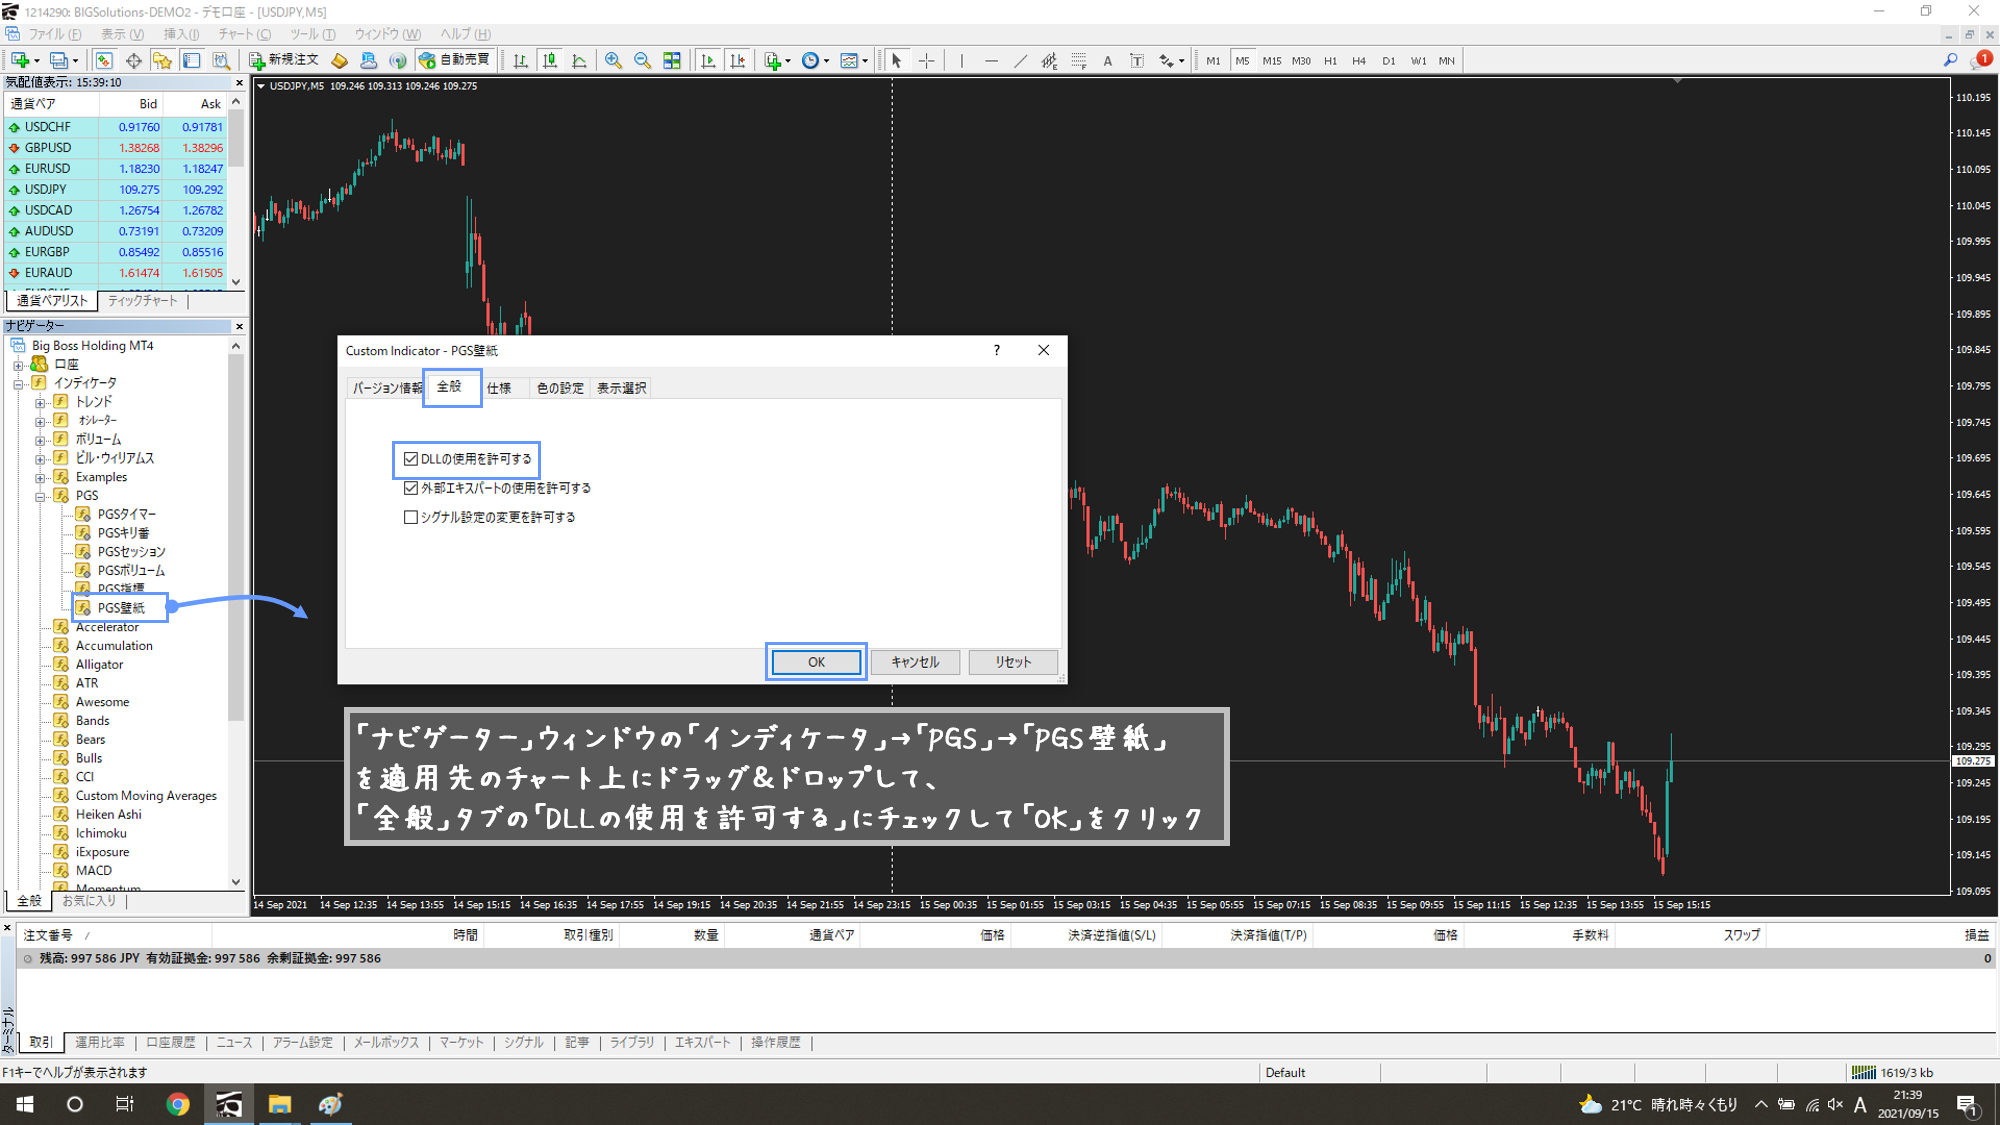Open Chrome from the Windows taskbar
The width and height of the screenshot is (2000, 1125).
(x=178, y=1104)
